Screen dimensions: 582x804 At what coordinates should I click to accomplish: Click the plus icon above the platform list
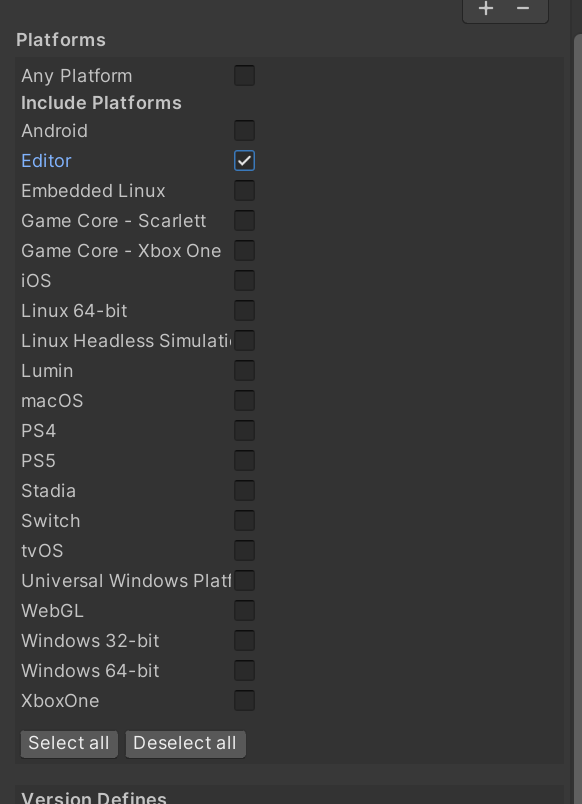click(x=486, y=8)
